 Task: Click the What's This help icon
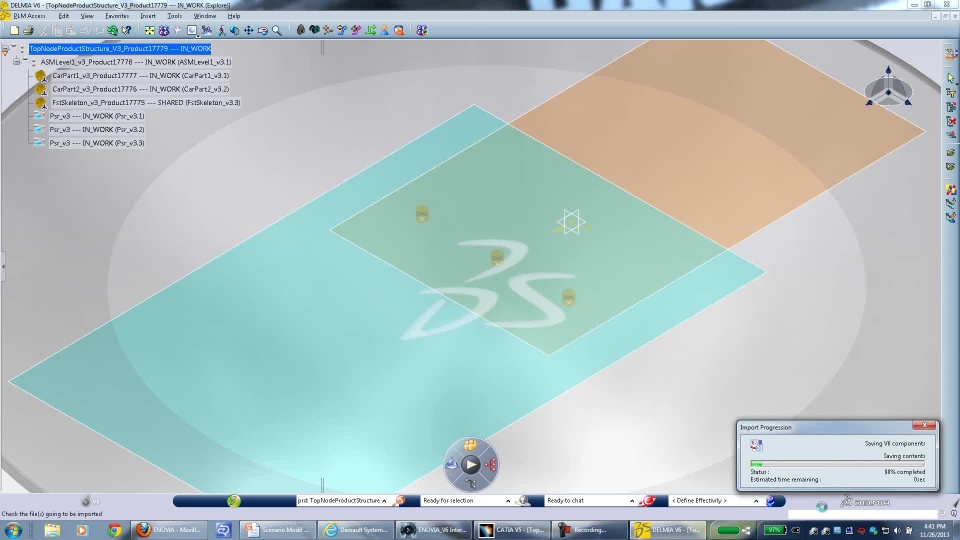127,30
